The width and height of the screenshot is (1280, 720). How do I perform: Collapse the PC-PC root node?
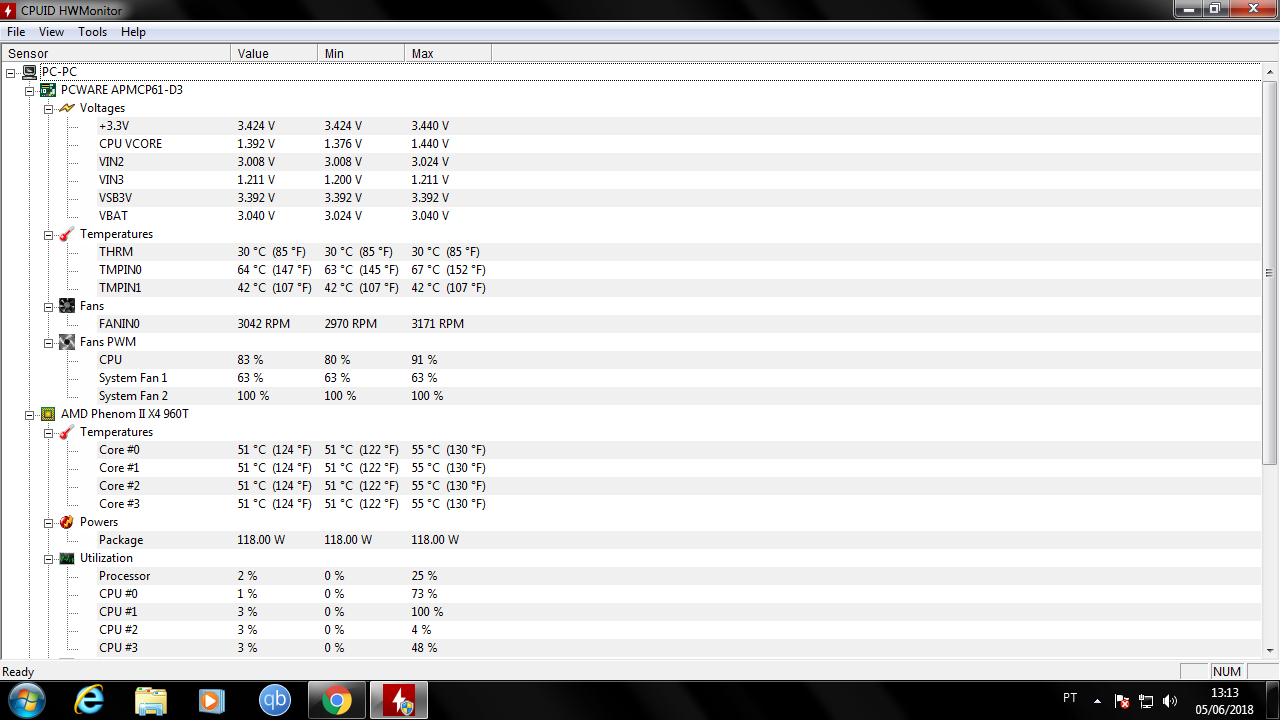(x=11, y=72)
